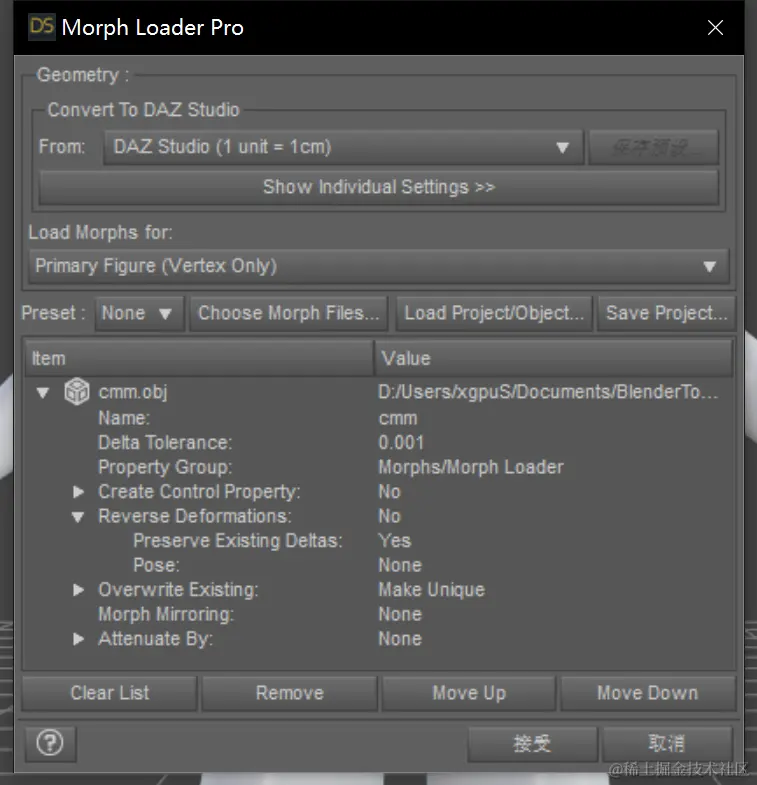The width and height of the screenshot is (757, 785).
Task: Open the Preset None dropdown
Action: (x=140, y=313)
